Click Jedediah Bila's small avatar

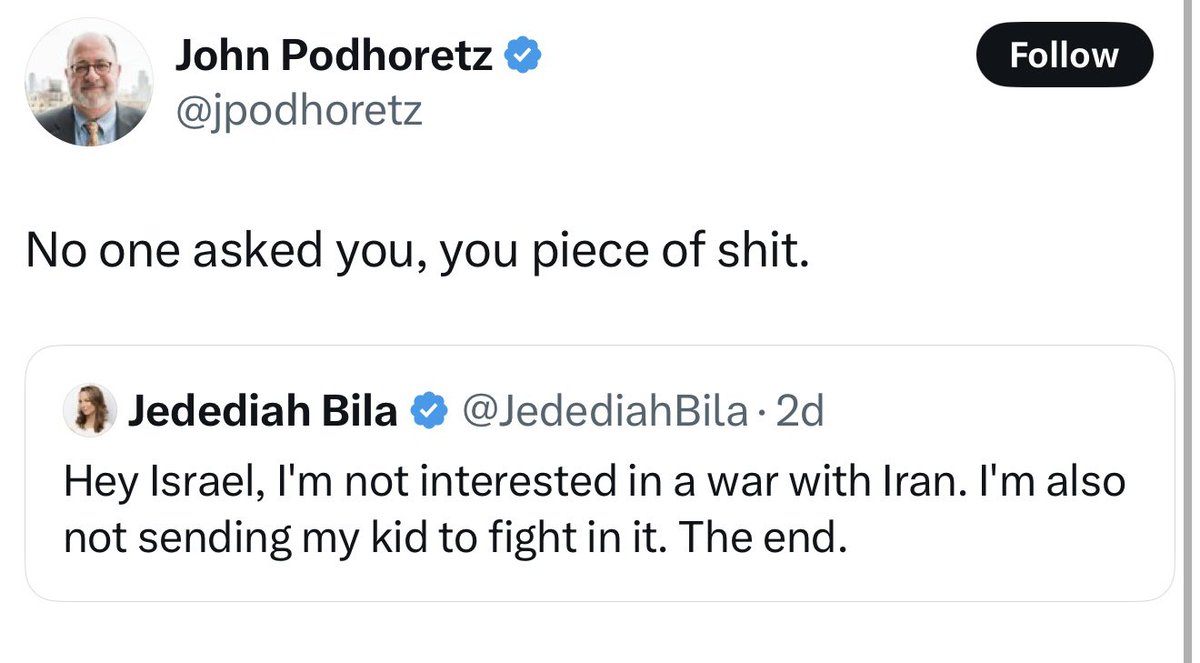pyautogui.click(x=87, y=411)
